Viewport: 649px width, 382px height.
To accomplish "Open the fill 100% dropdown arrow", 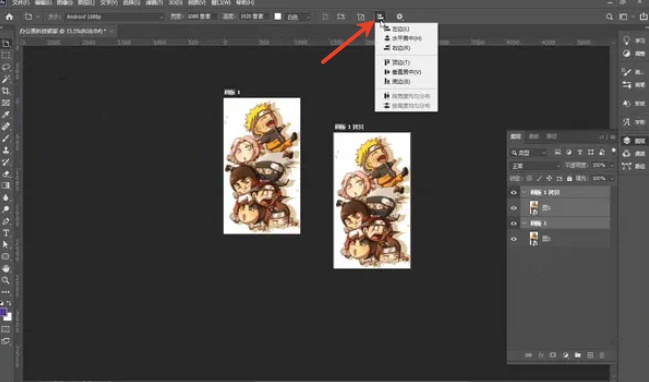I will [612, 178].
